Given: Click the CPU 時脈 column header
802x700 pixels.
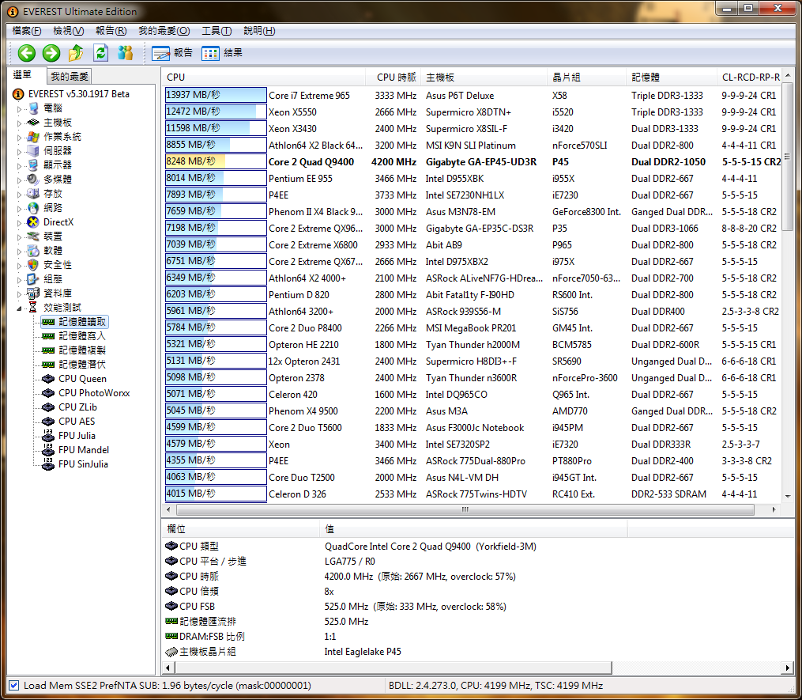Looking at the screenshot, I should click(393, 77).
